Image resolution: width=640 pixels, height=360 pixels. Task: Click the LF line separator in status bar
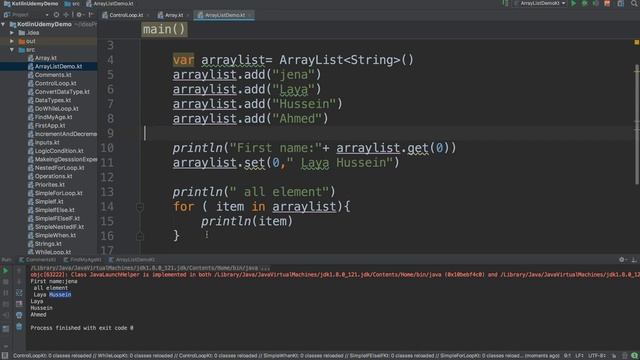click(x=579, y=356)
